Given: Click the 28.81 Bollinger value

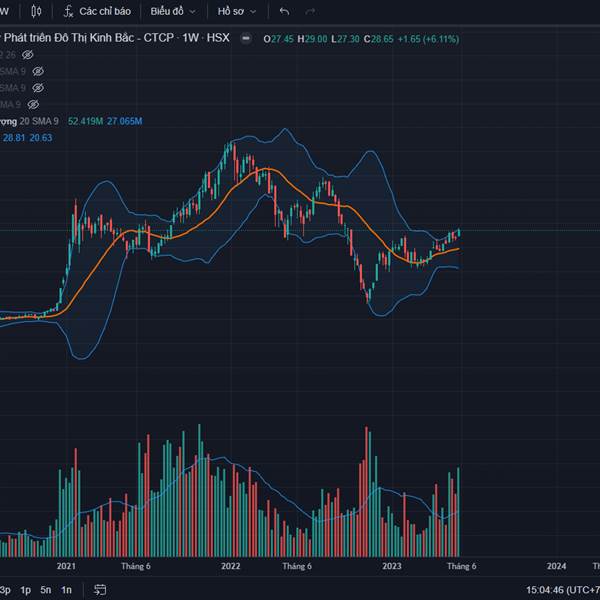Looking at the screenshot, I should 14,138.
